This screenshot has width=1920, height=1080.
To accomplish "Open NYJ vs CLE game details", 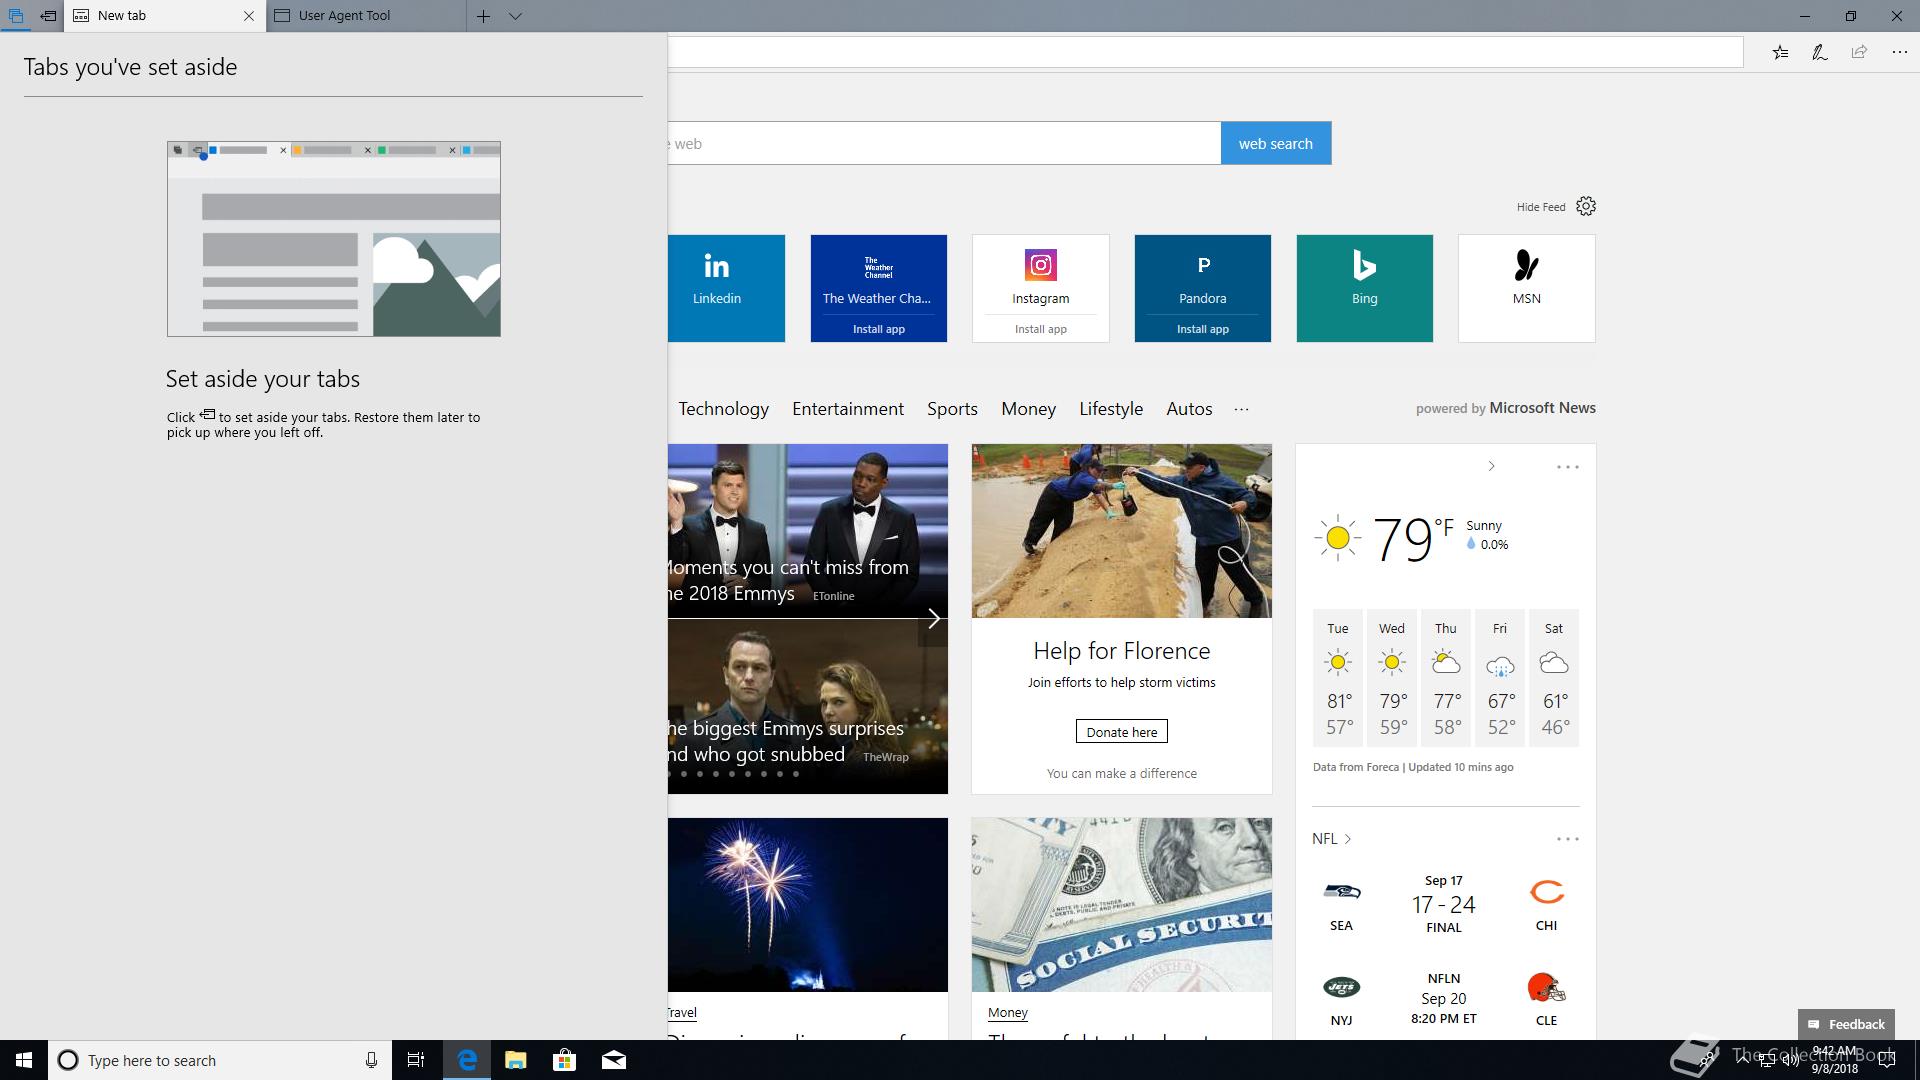I will [x=1443, y=998].
